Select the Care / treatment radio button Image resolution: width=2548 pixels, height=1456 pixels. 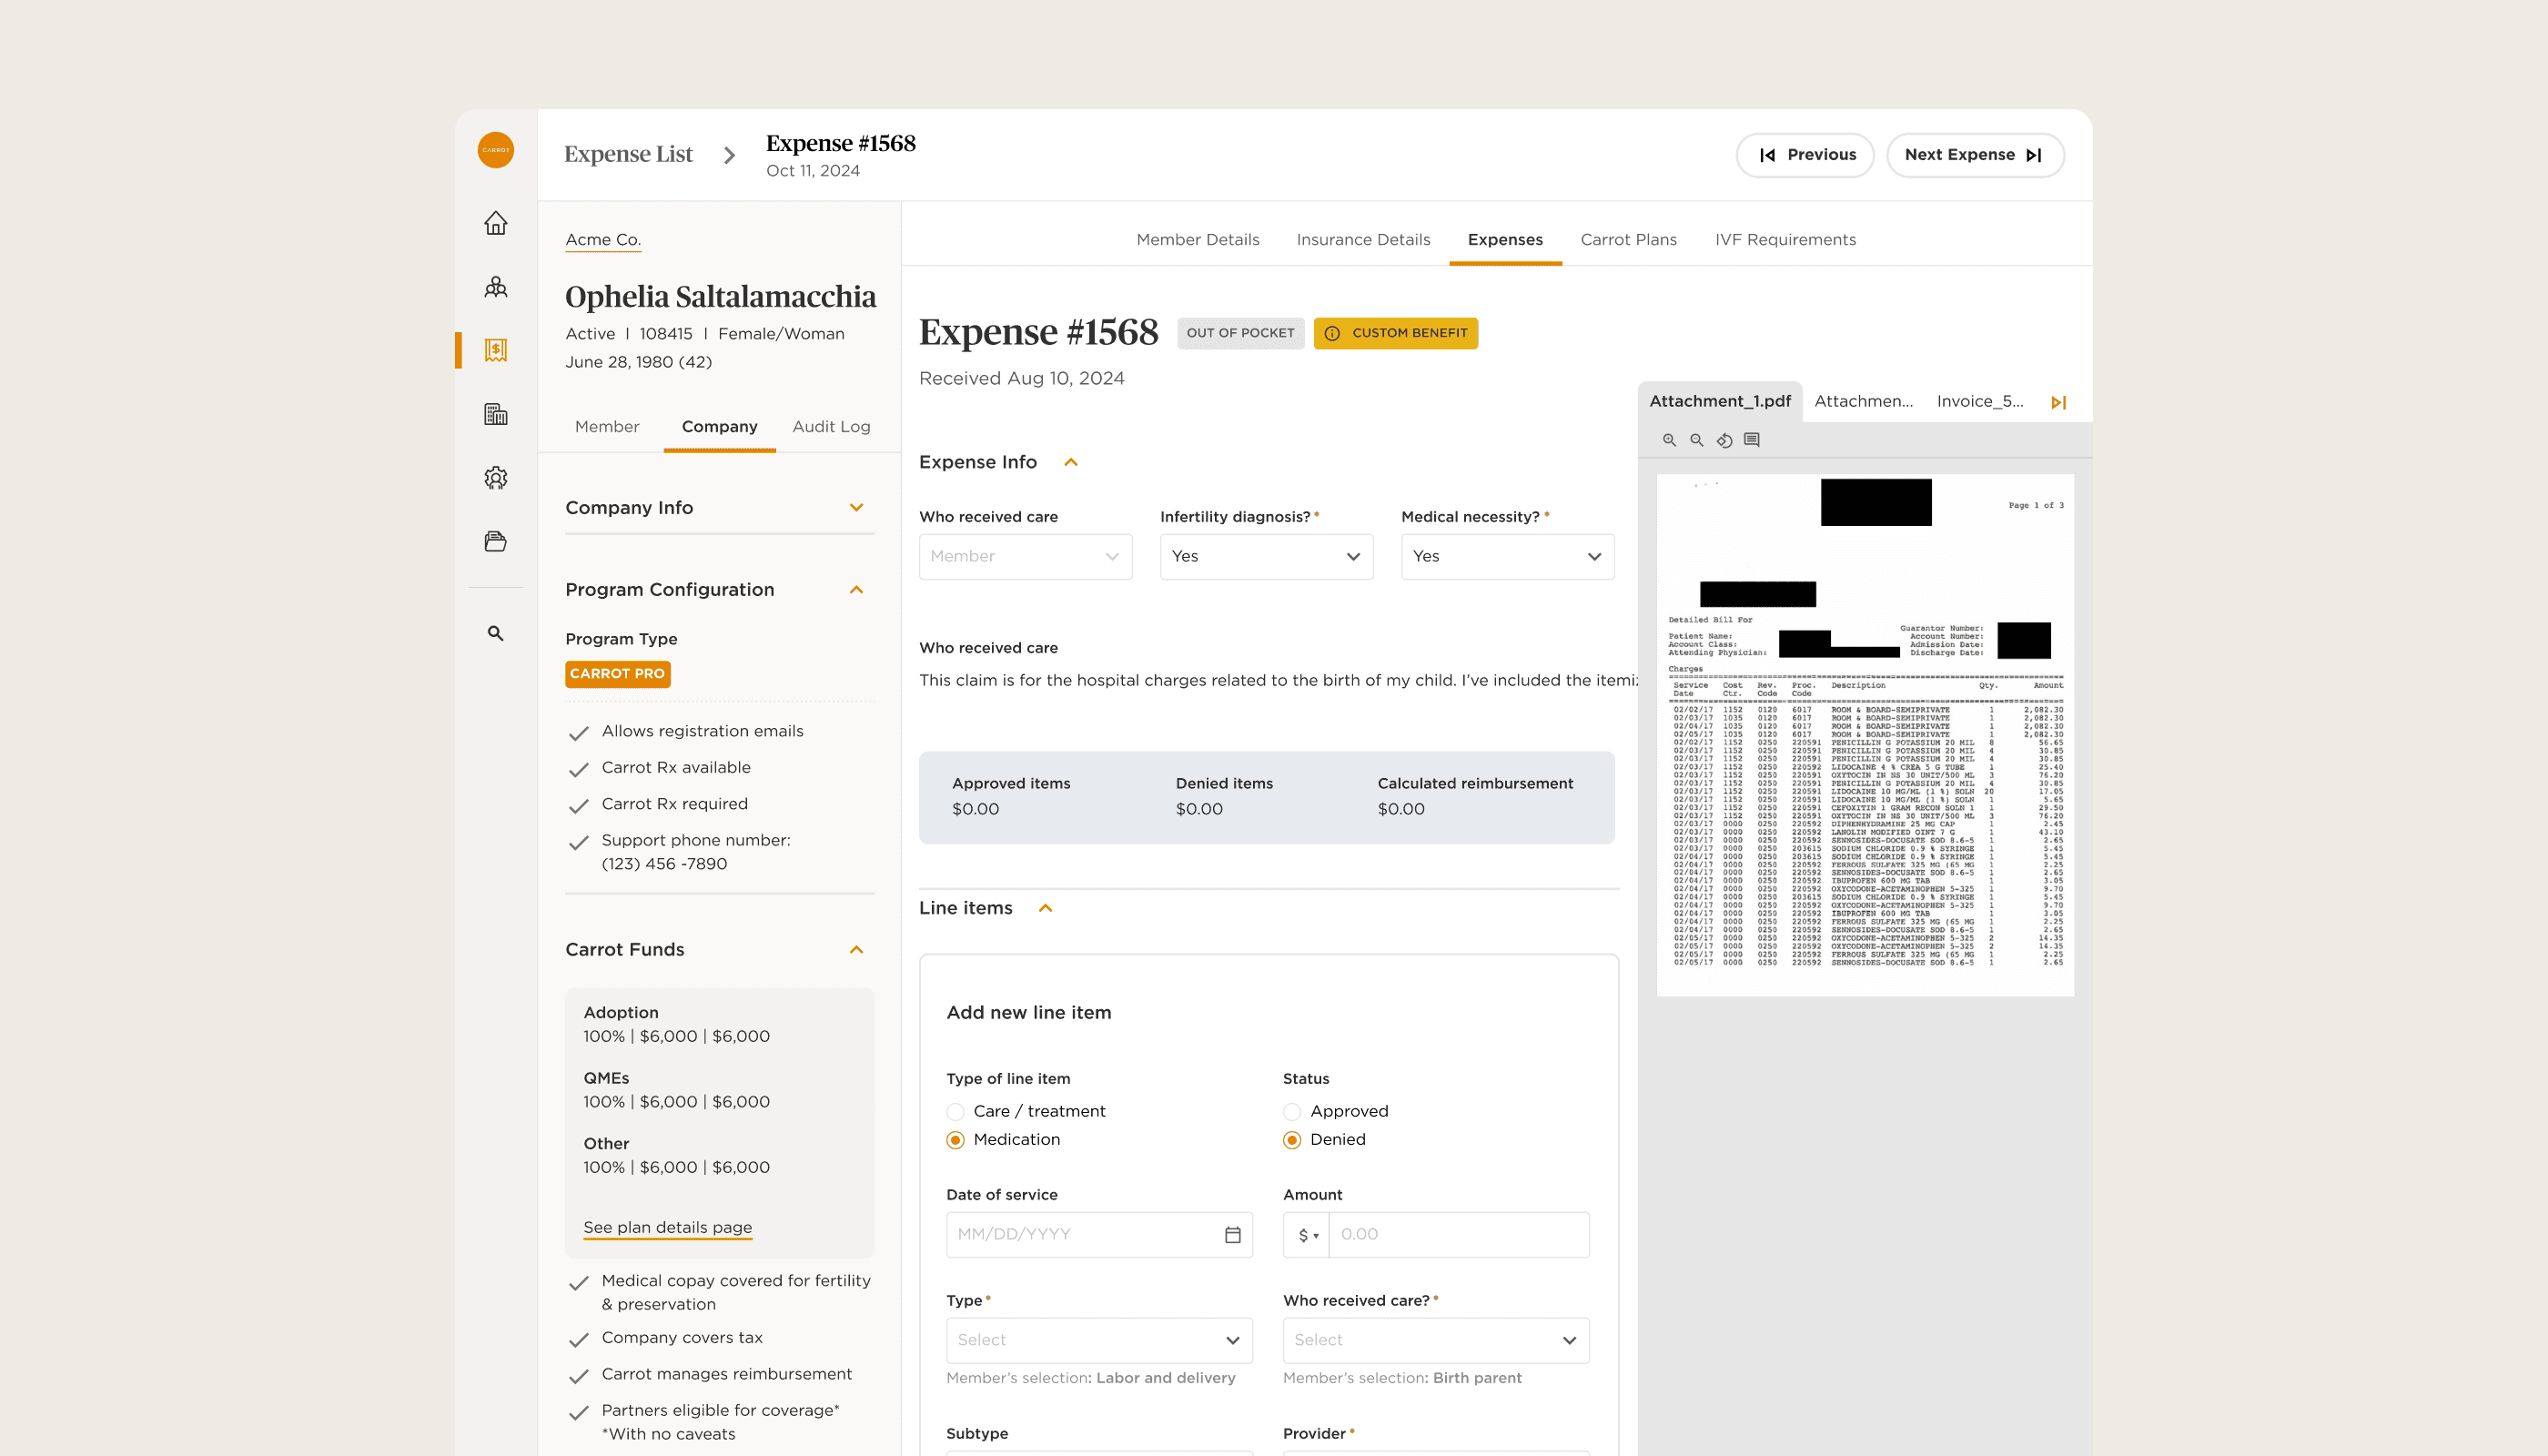(x=956, y=1112)
